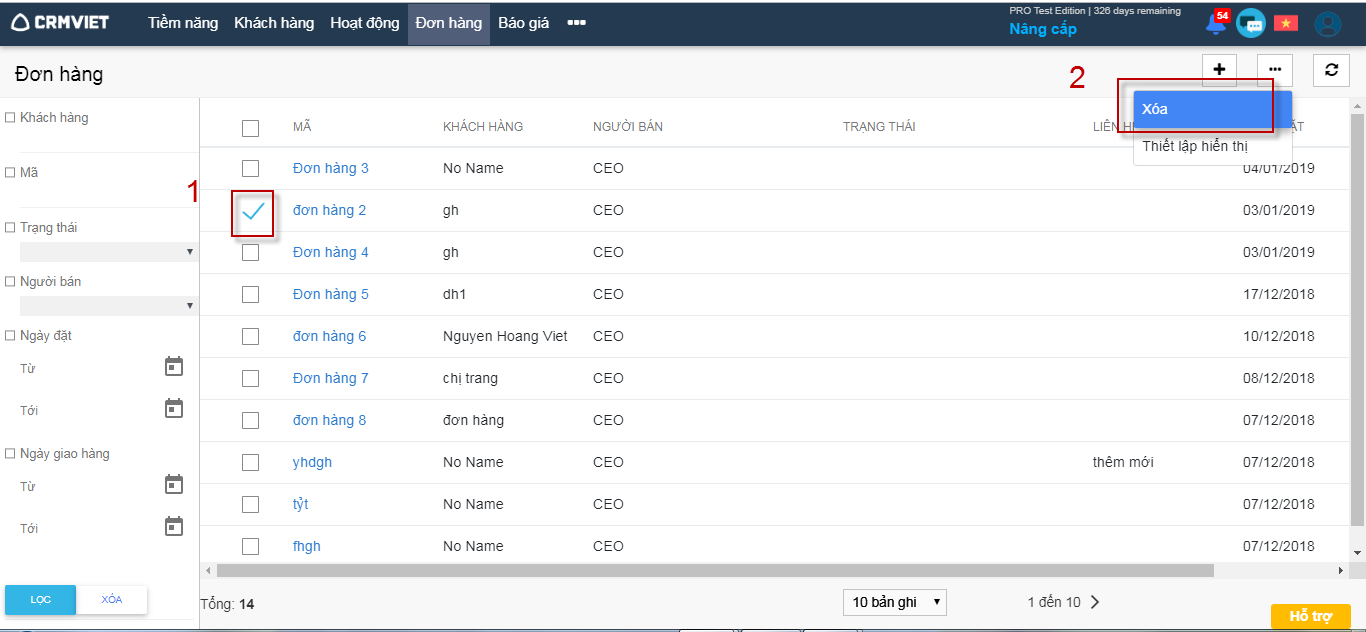Expand the Trạng thái filter dropdown
This screenshot has width=1366, height=632.
tap(108, 252)
